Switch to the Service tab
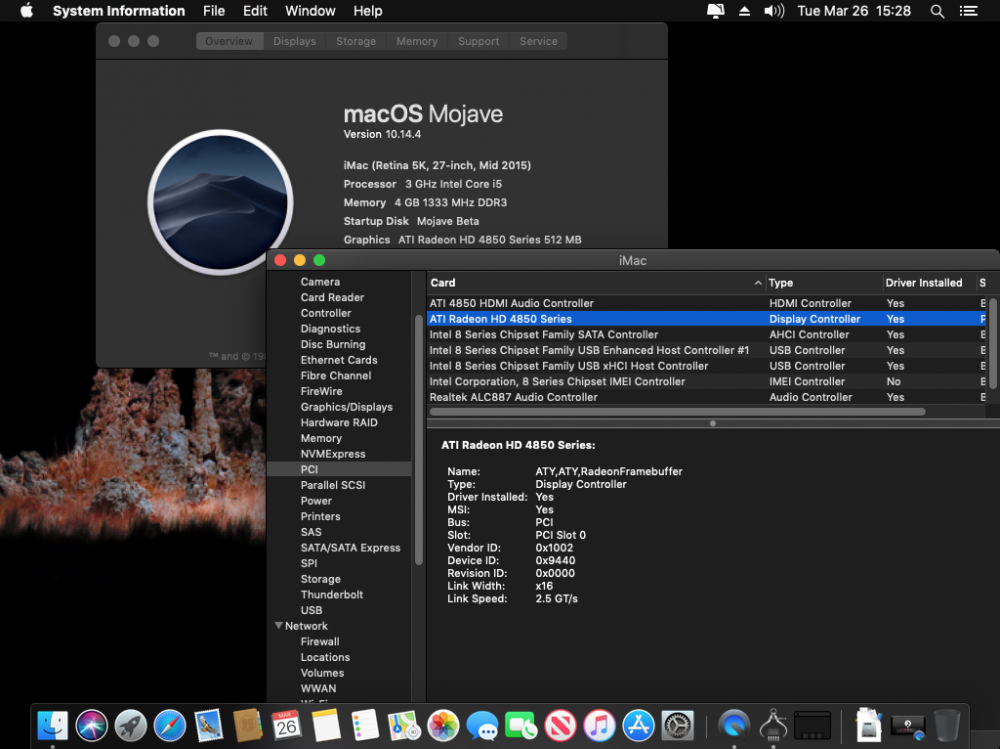 (x=538, y=41)
